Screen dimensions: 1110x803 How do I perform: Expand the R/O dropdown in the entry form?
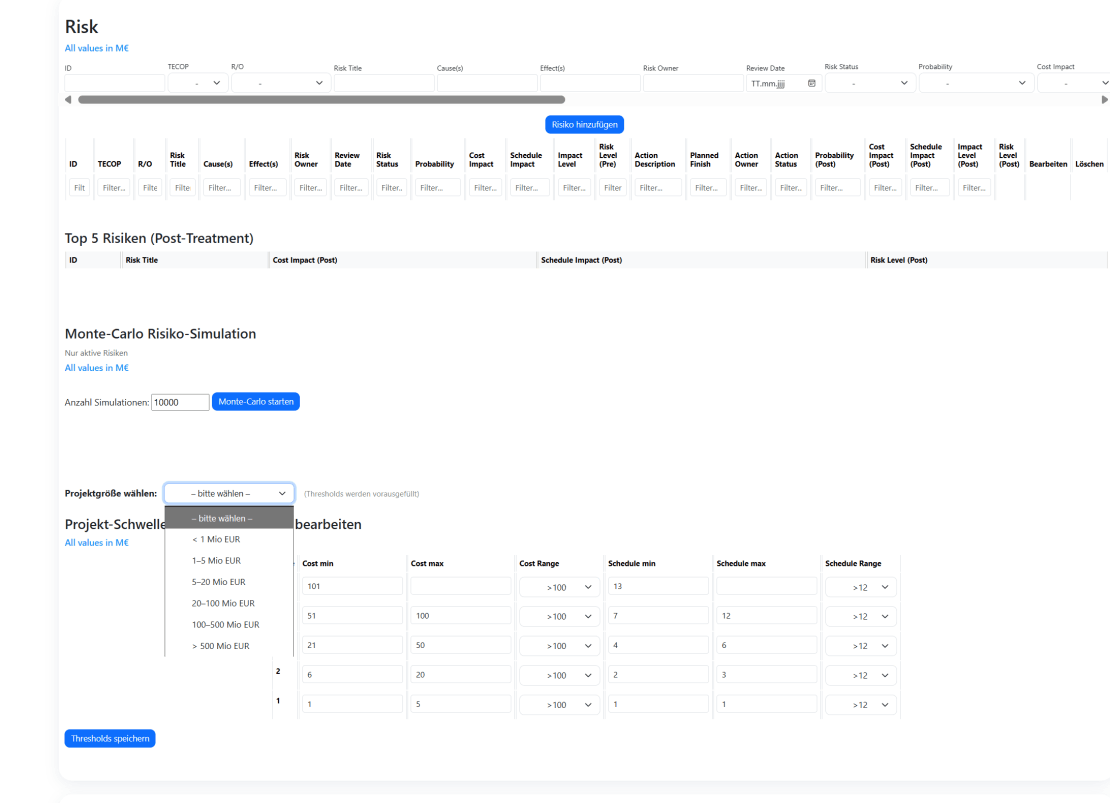click(281, 83)
